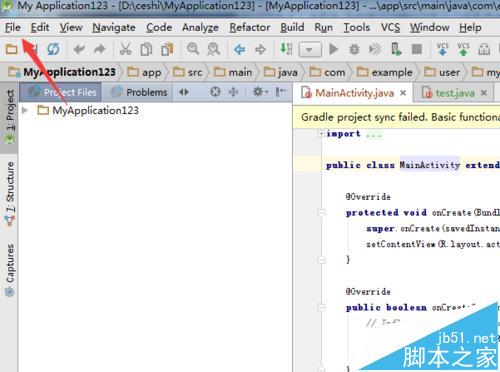Screen dimensions: 500x372
Task: Click the Attach debugger to Android process icon
Action: pos(396,49)
